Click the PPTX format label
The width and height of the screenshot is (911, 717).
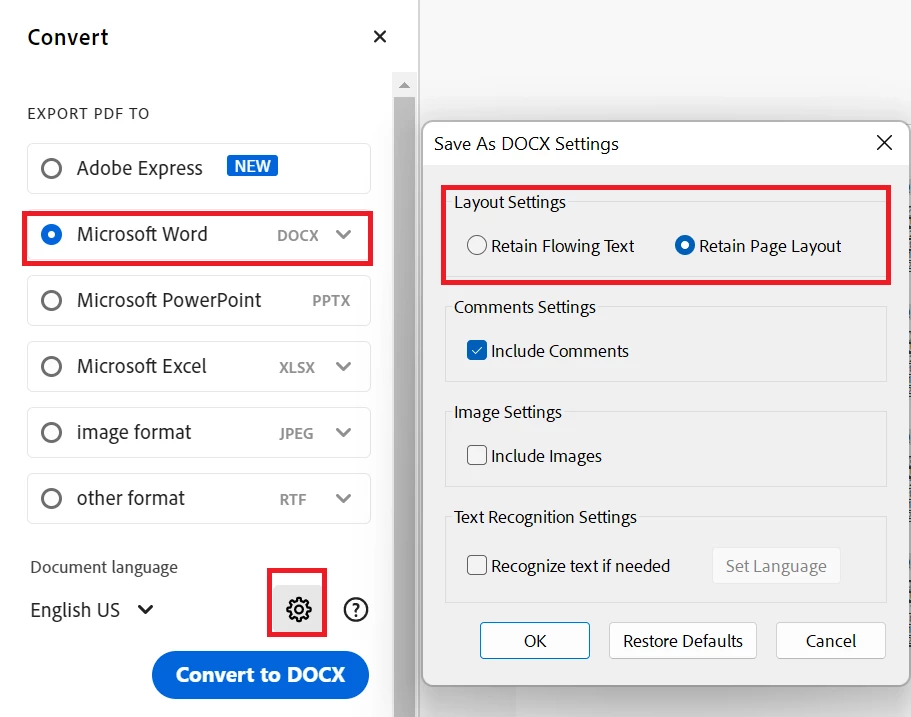[331, 301]
